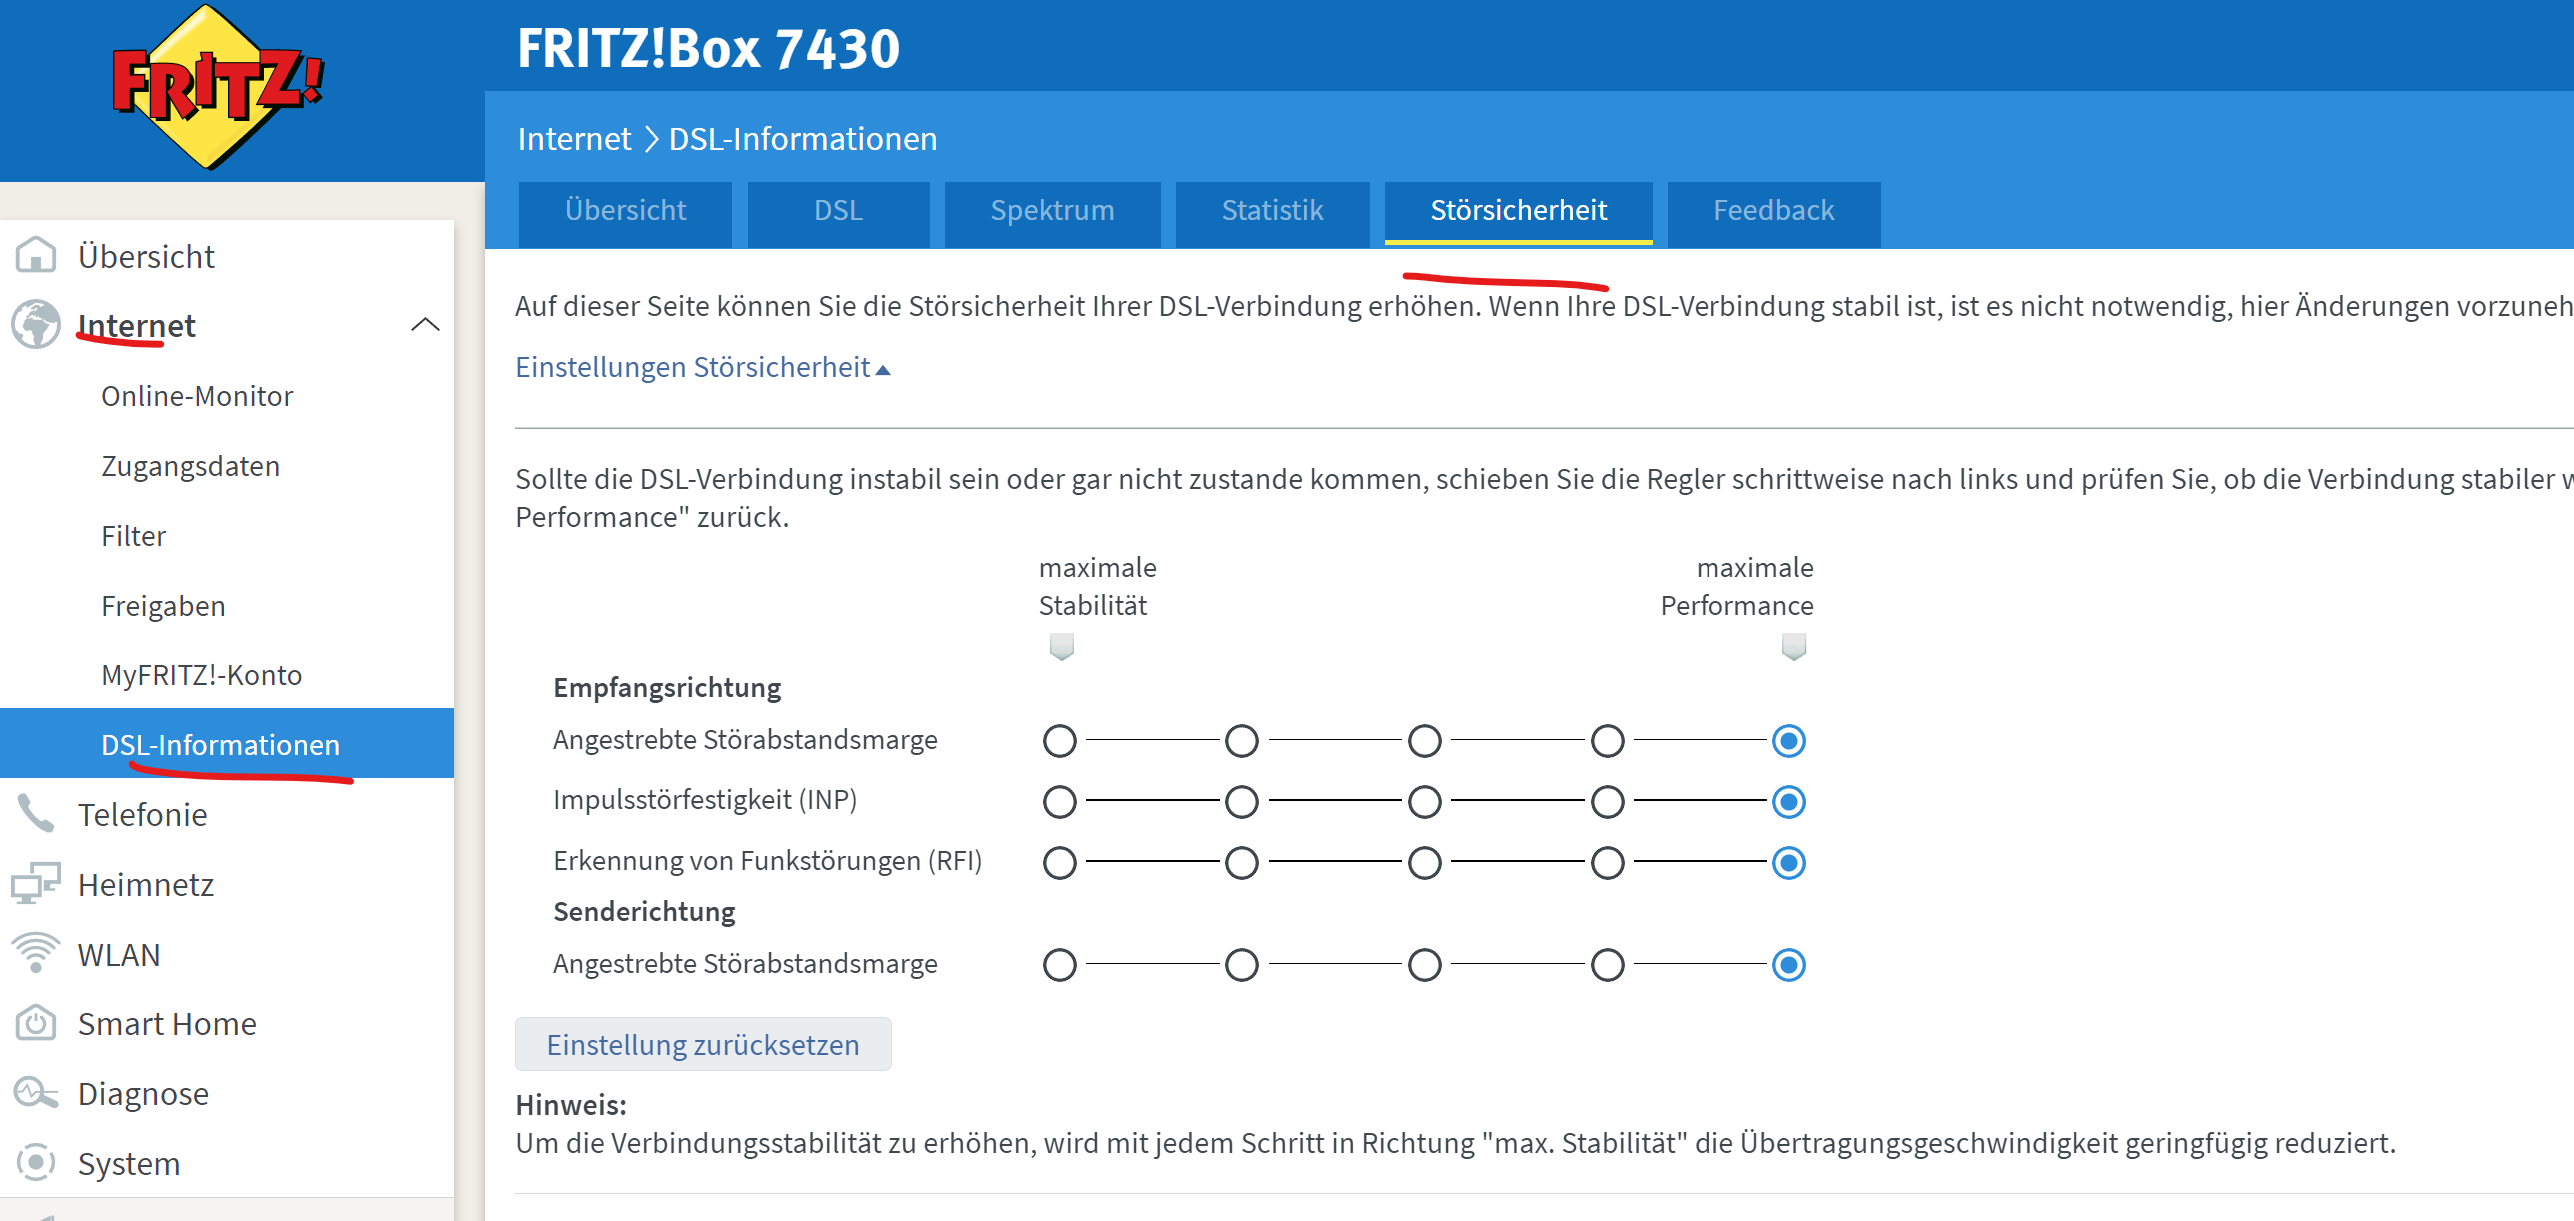Collapse the Internet menu chevron
Image resolution: width=2574 pixels, height=1221 pixels.
425,324
